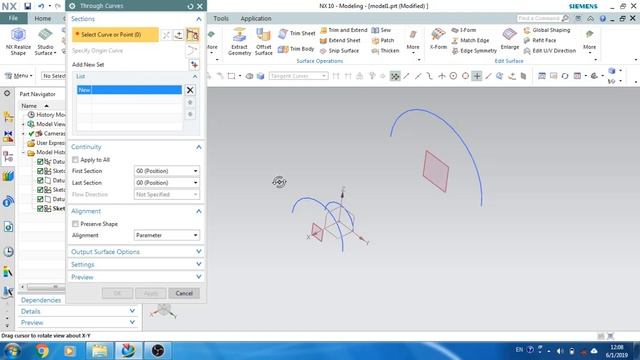This screenshot has height=360, width=640.
Task: Open More in Surface Operations
Action: pyautogui.click(x=413, y=42)
